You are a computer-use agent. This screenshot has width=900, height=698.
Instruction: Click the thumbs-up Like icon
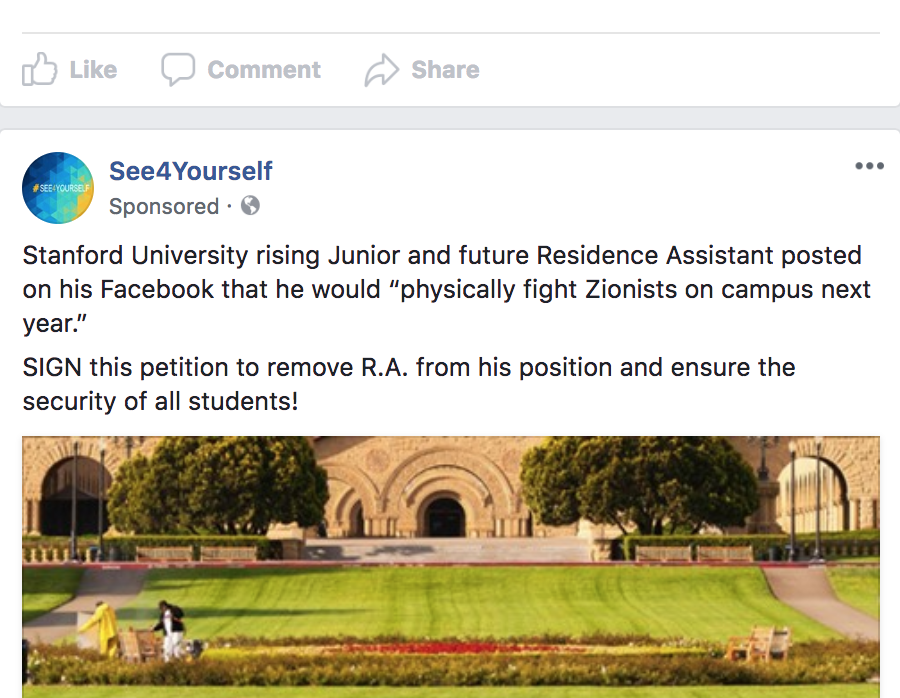(x=39, y=70)
